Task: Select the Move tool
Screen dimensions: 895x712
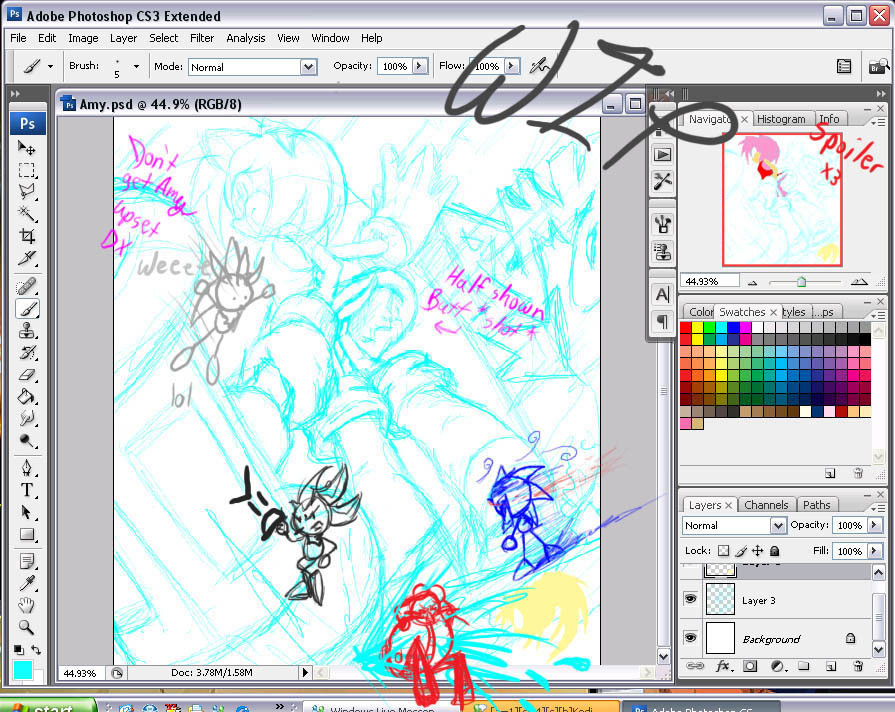Action: tap(26, 148)
